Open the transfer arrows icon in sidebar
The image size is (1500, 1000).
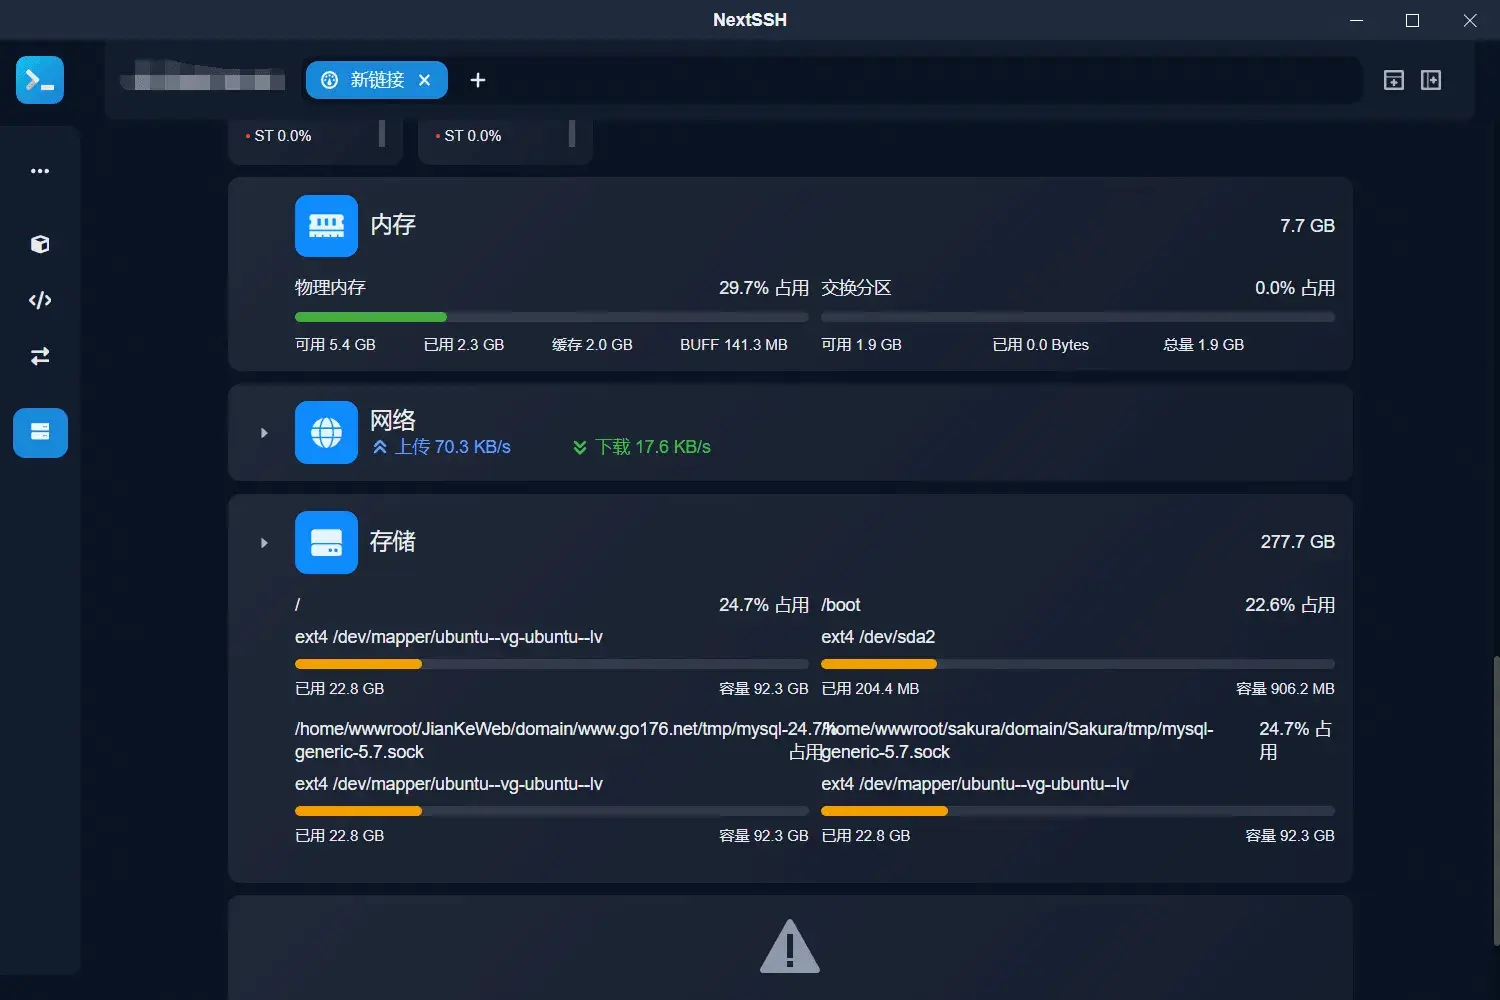point(40,356)
